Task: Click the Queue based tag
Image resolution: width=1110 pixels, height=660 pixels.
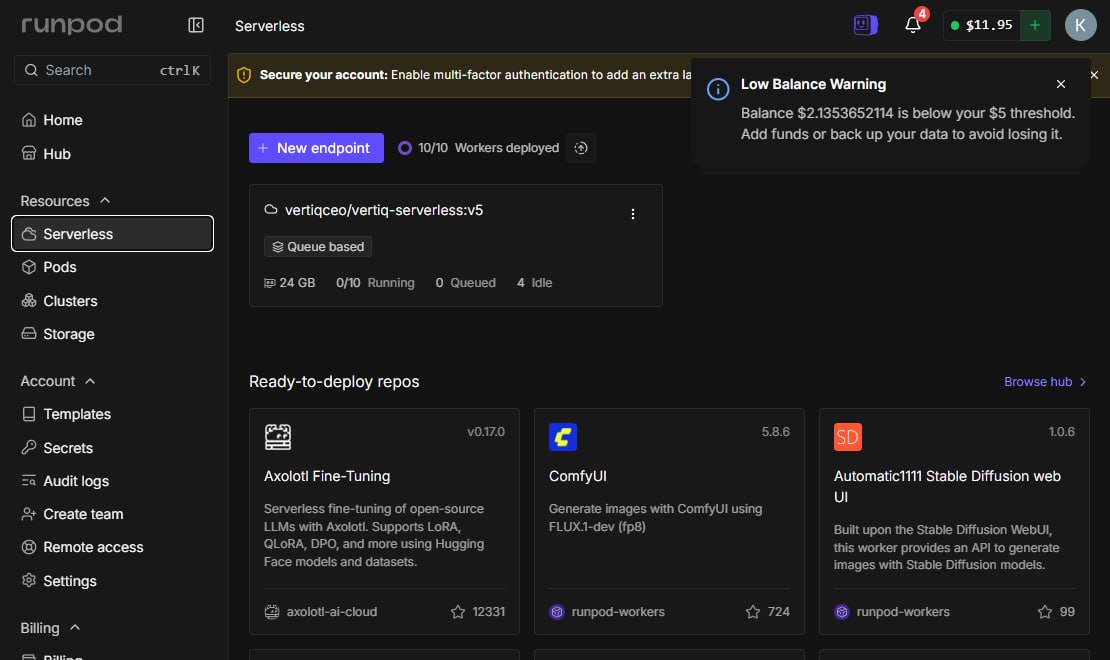Action: click(x=318, y=246)
